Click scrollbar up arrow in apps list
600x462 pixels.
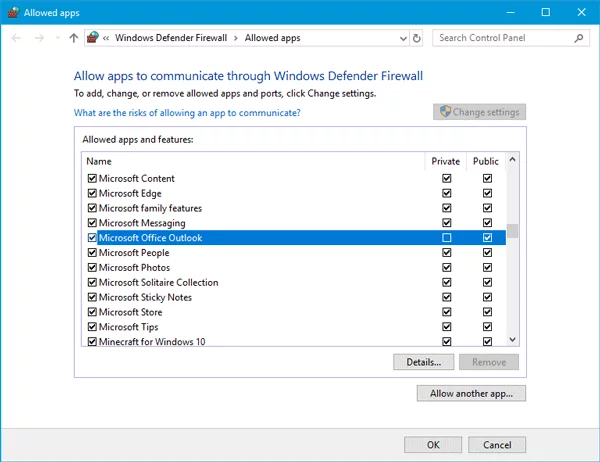click(512, 160)
